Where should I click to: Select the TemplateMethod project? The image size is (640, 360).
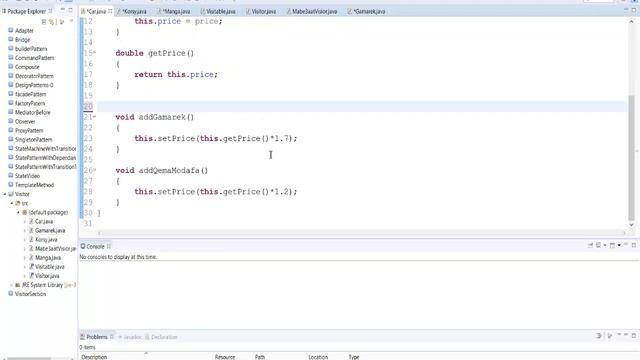coord(34,185)
